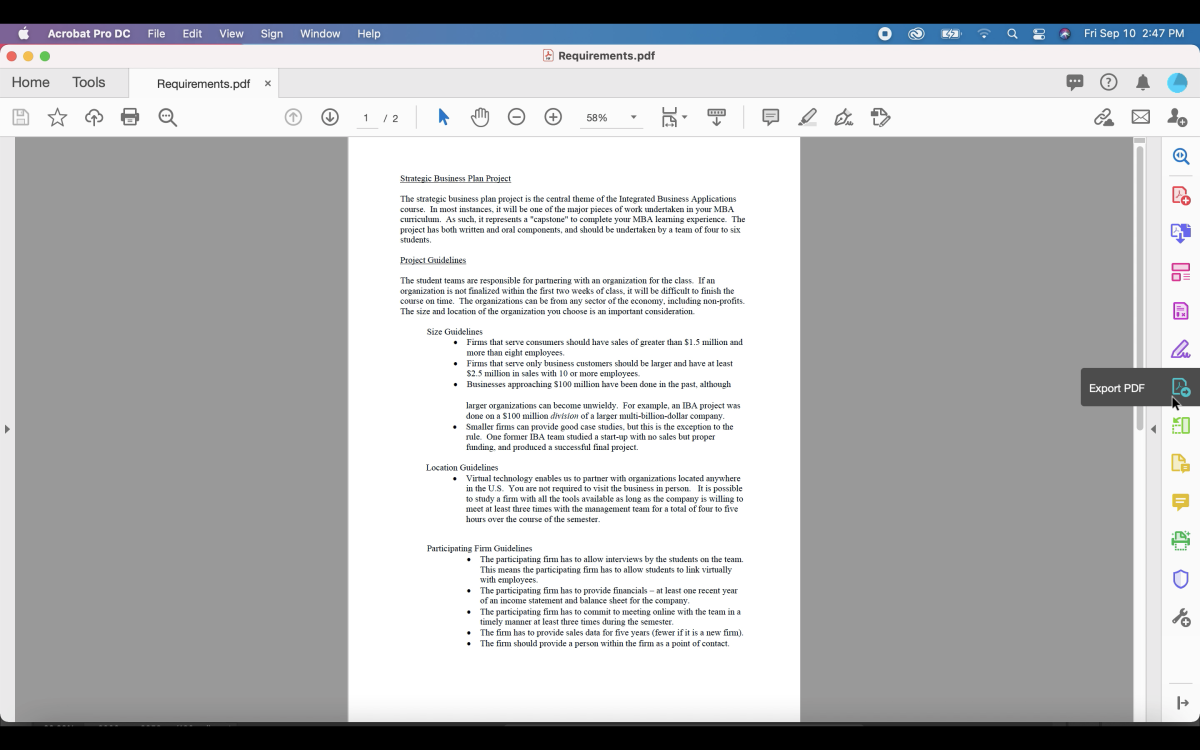1200x750 pixels.
Task: Open the page fit options dropdown
Action: (674, 118)
